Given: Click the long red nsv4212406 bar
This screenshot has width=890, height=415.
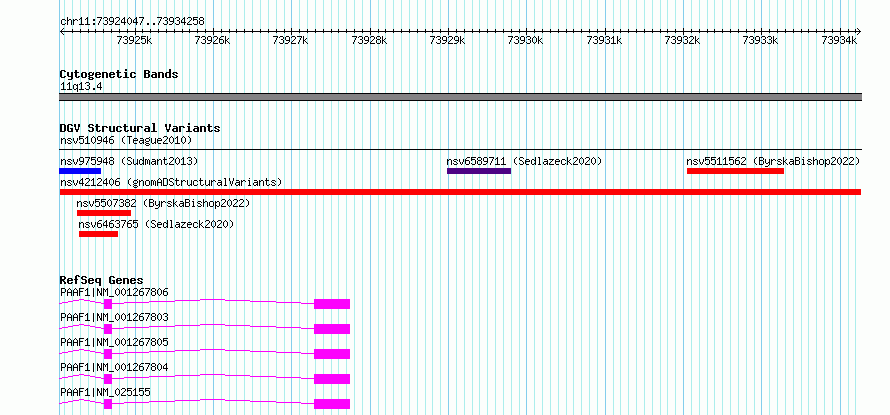Looking at the screenshot, I should tap(460, 192).
